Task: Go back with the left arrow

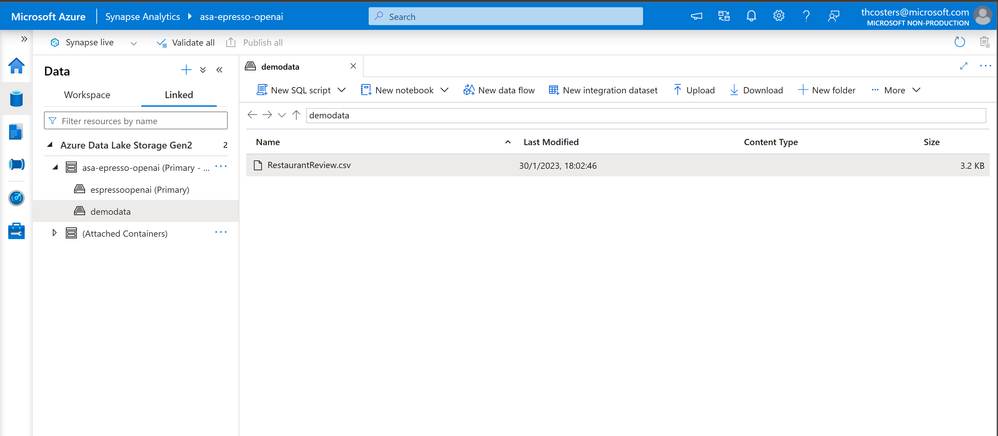Action: point(252,115)
